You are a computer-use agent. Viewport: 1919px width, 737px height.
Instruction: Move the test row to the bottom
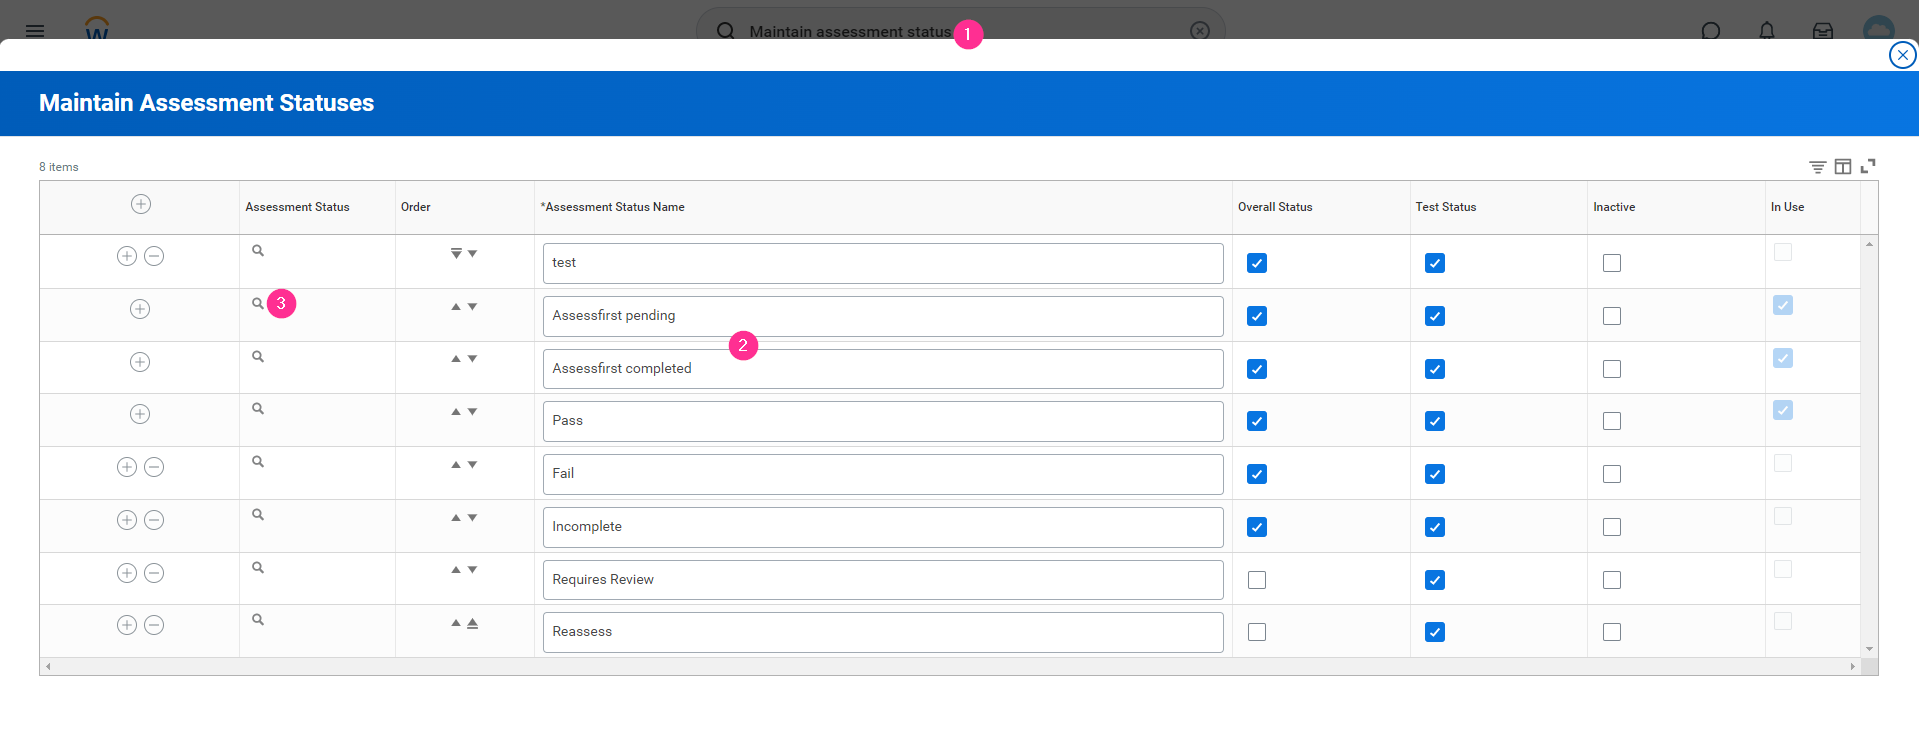click(456, 254)
